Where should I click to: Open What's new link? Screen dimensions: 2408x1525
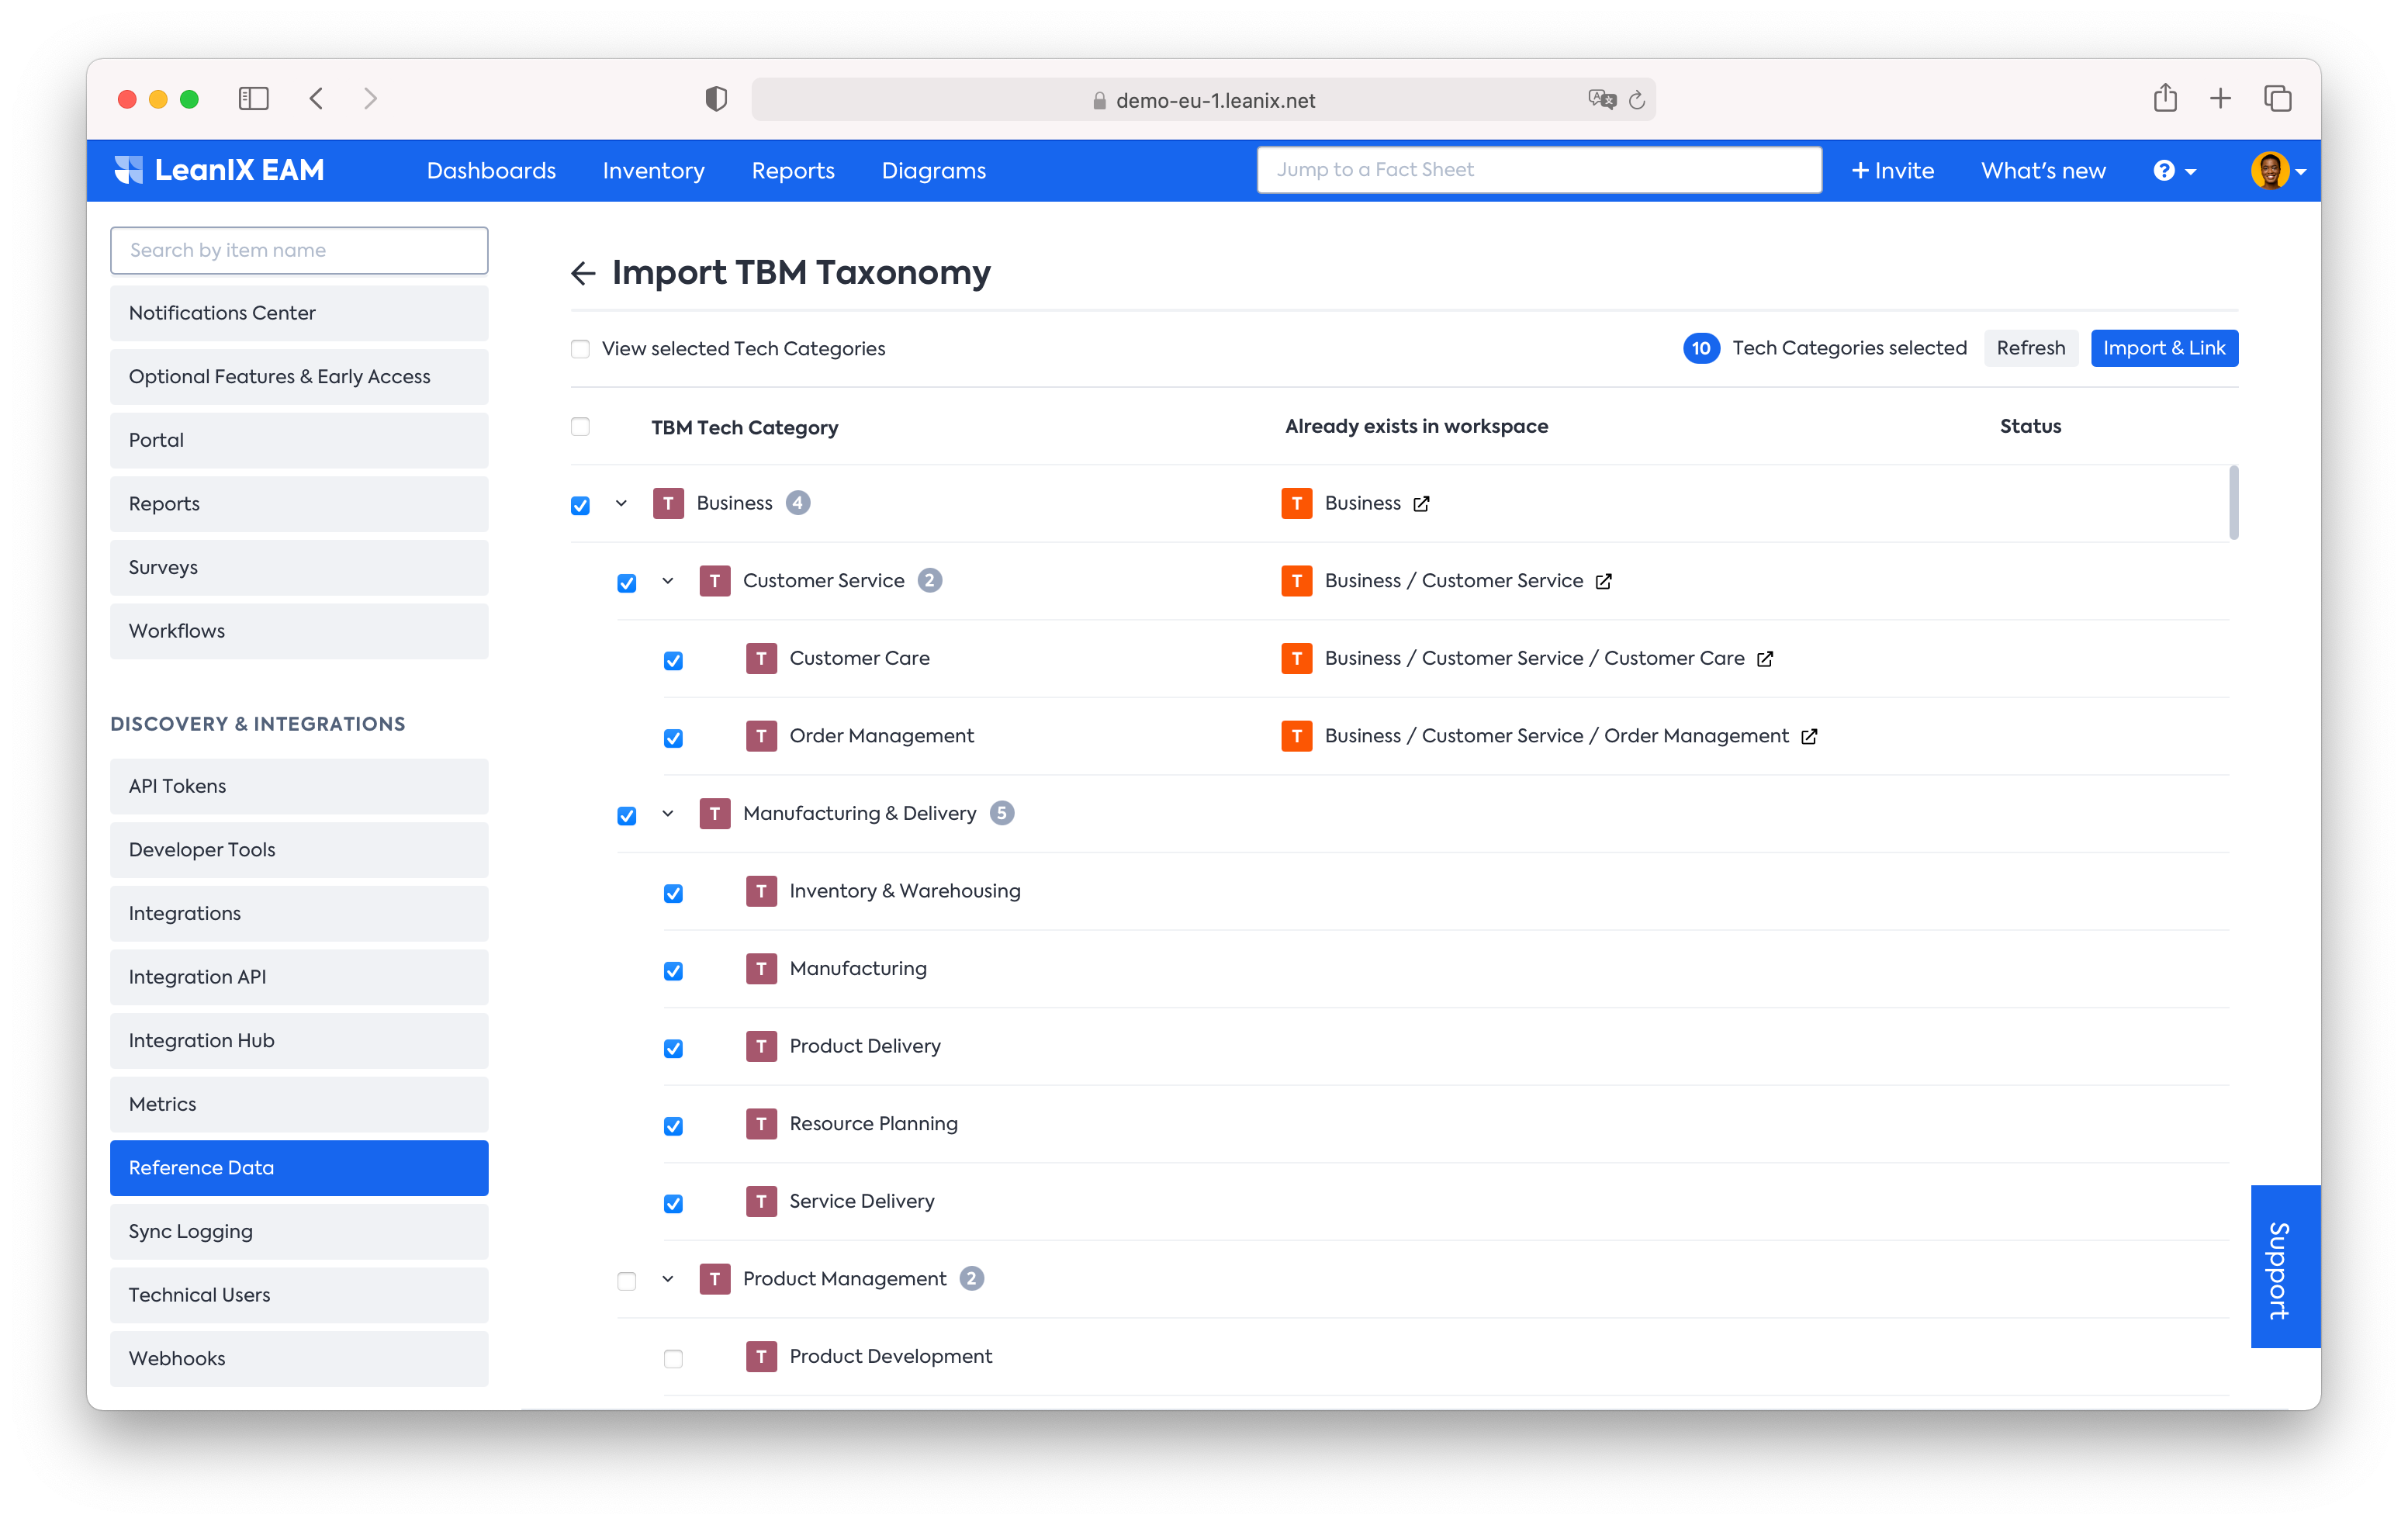tap(2043, 171)
